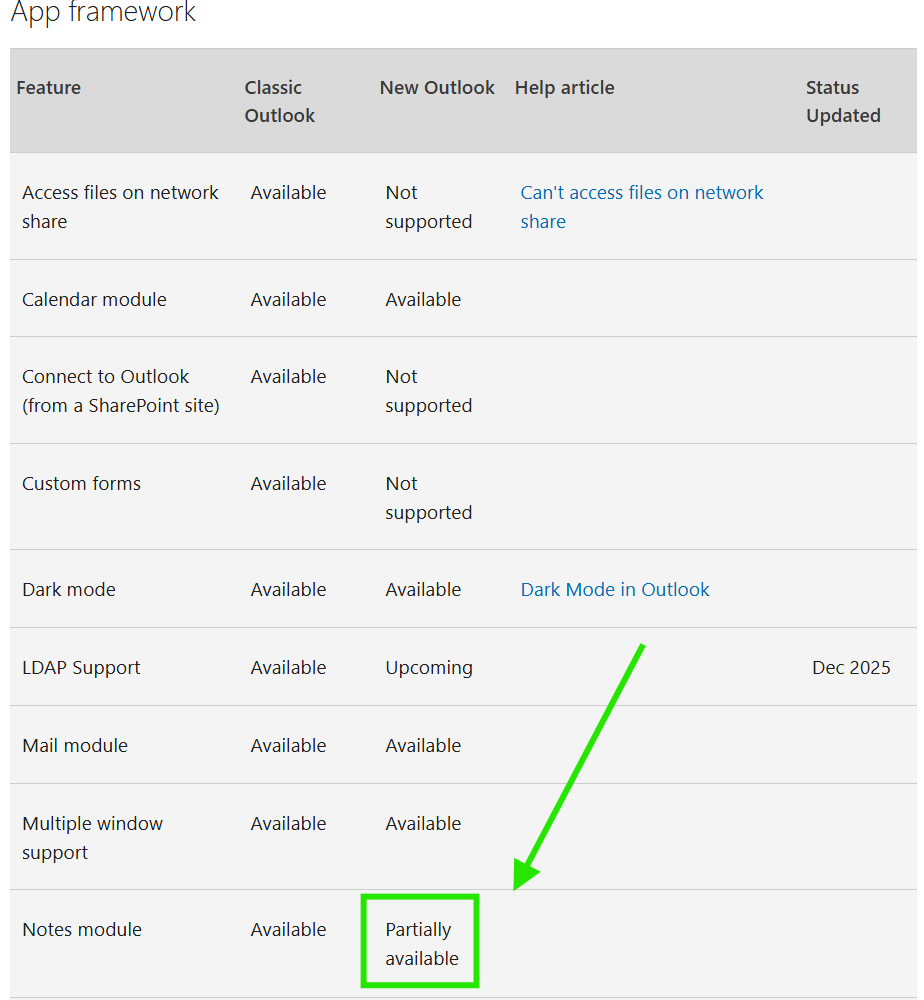
Task: Click New Outlook "Available" for Dark mode
Action: (x=423, y=589)
